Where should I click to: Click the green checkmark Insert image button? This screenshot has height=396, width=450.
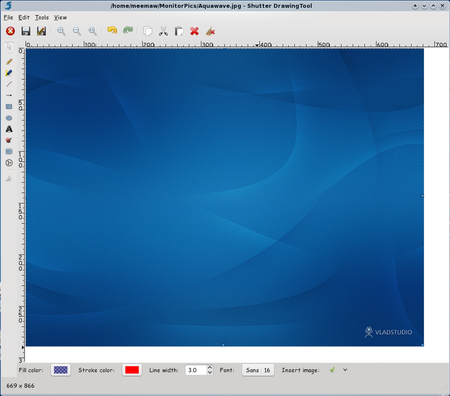[332, 370]
